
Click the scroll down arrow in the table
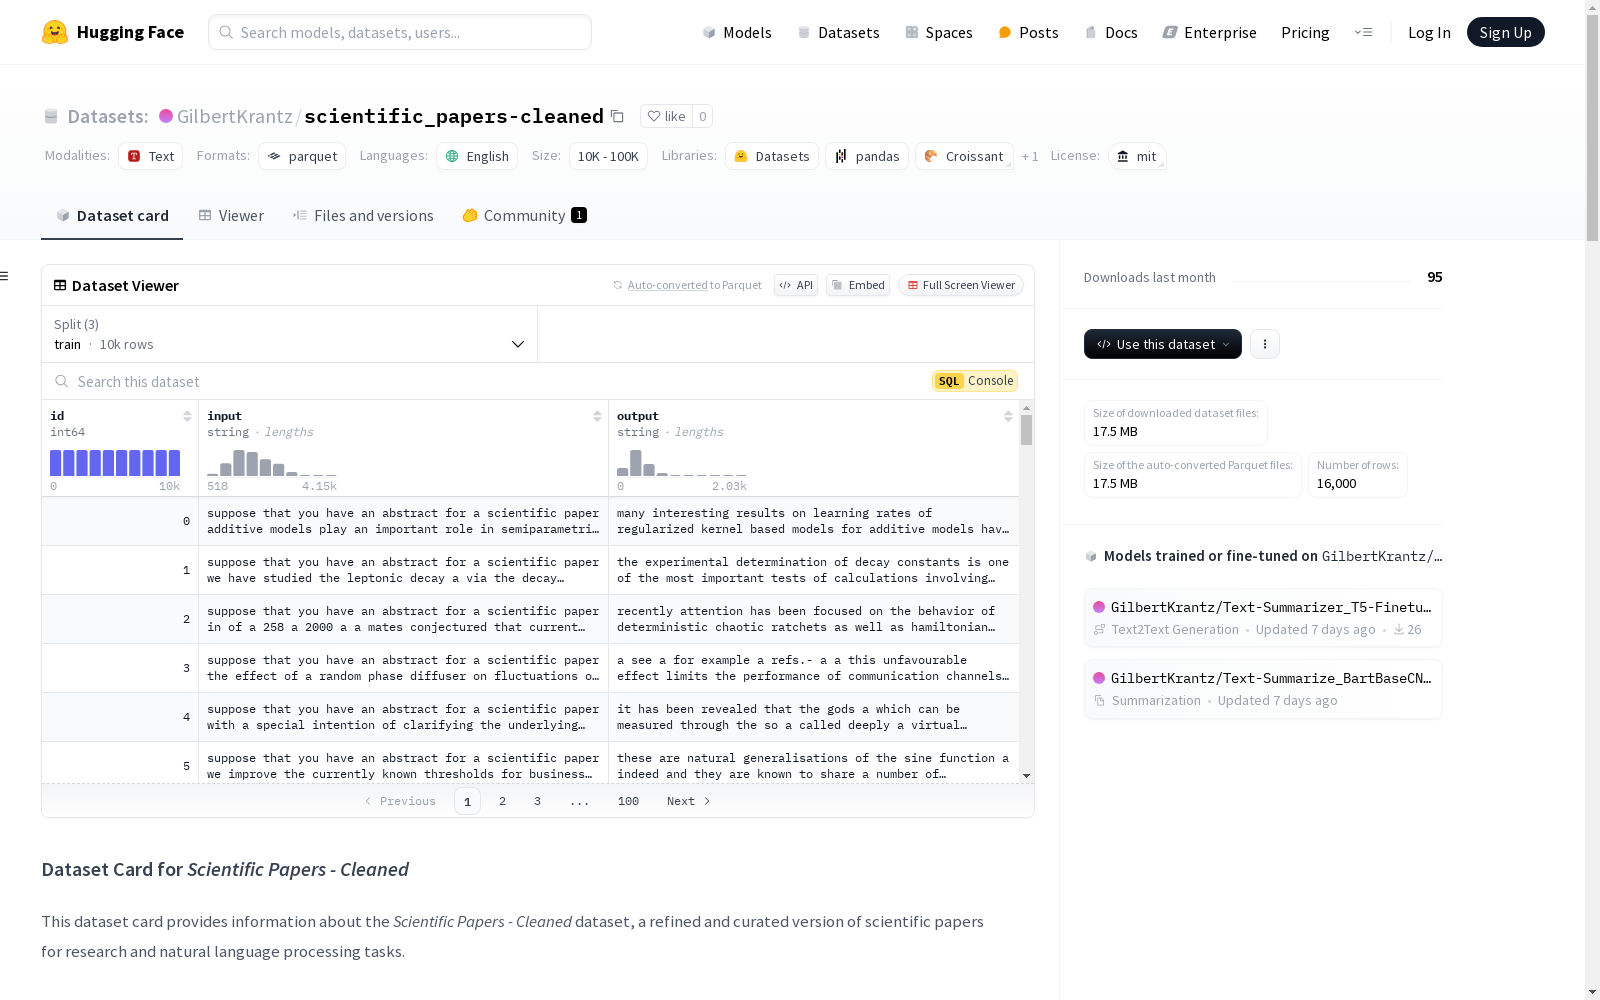coord(1026,776)
